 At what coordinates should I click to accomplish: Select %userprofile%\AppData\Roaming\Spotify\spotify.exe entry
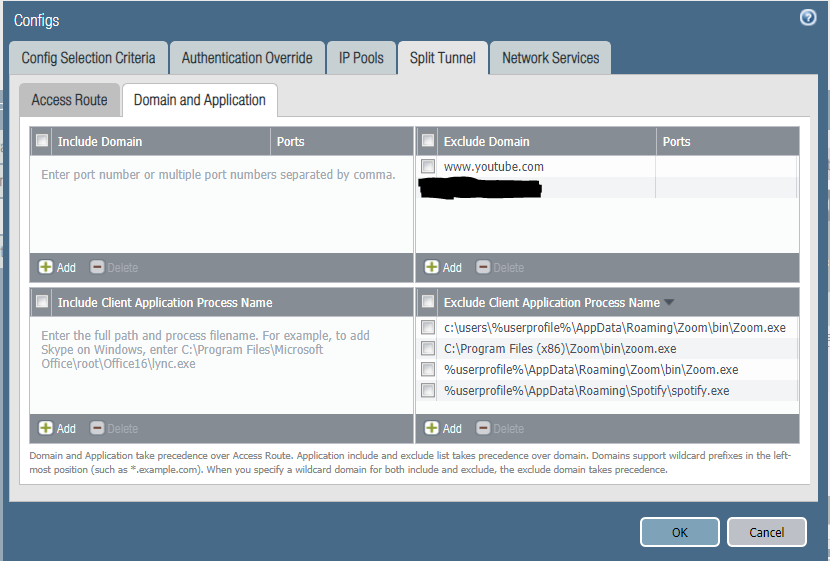pyautogui.click(x=587, y=391)
